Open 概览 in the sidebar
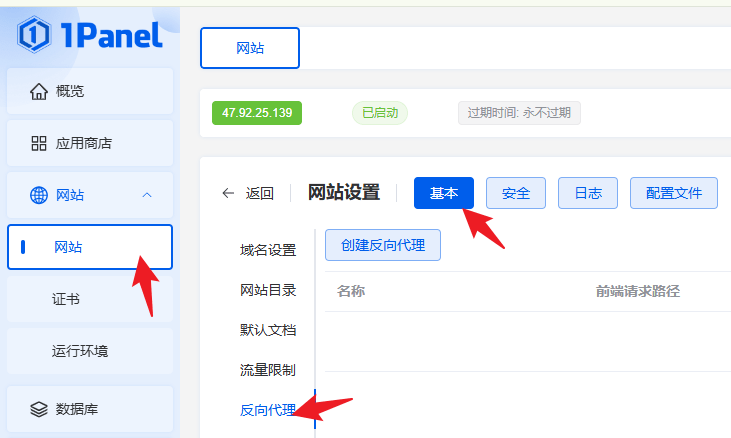Screen dimensions: 731x438 click(90, 91)
